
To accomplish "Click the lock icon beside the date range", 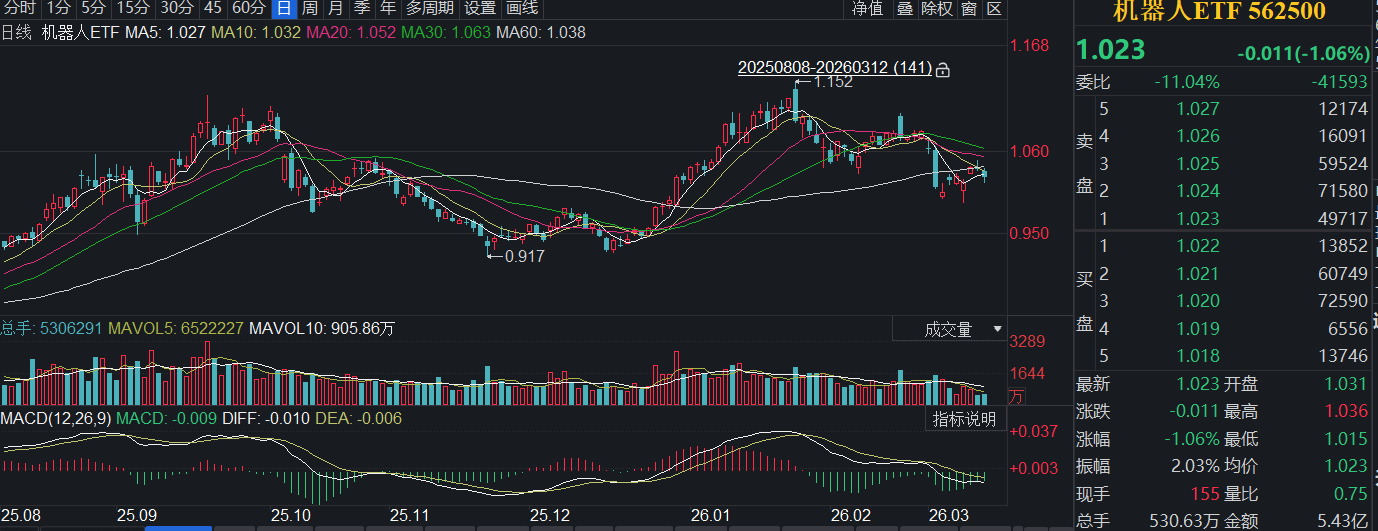I will pos(942,69).
